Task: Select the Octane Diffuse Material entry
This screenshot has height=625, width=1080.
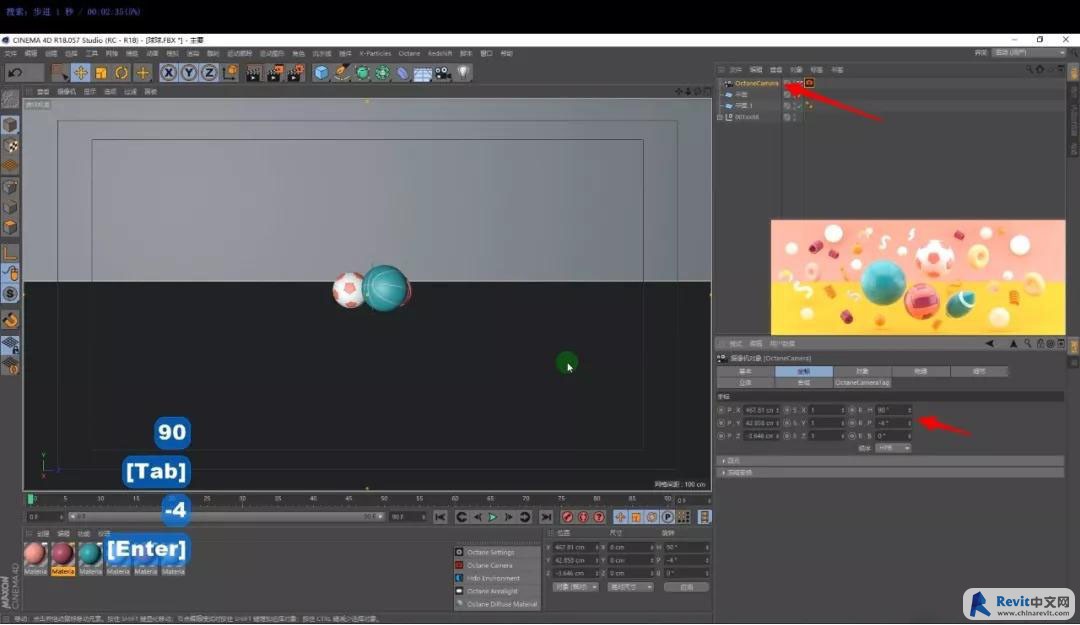Action: coord(497,604)
